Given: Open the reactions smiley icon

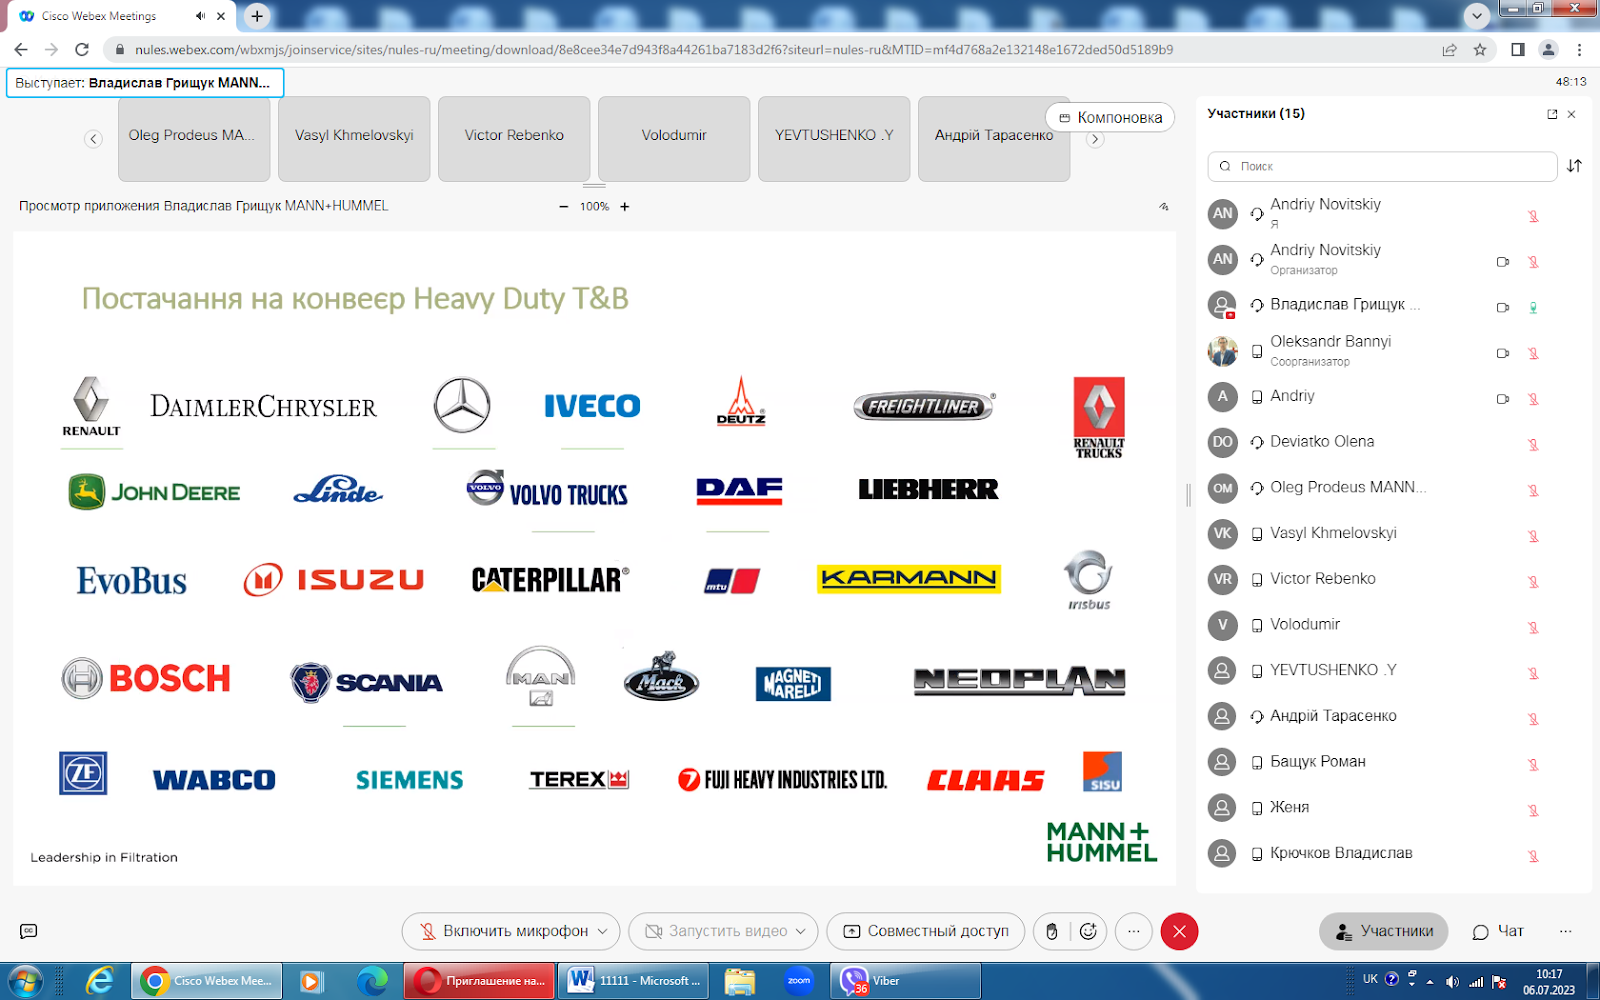Looking at the screenshot, I should tap(1089, 931).
